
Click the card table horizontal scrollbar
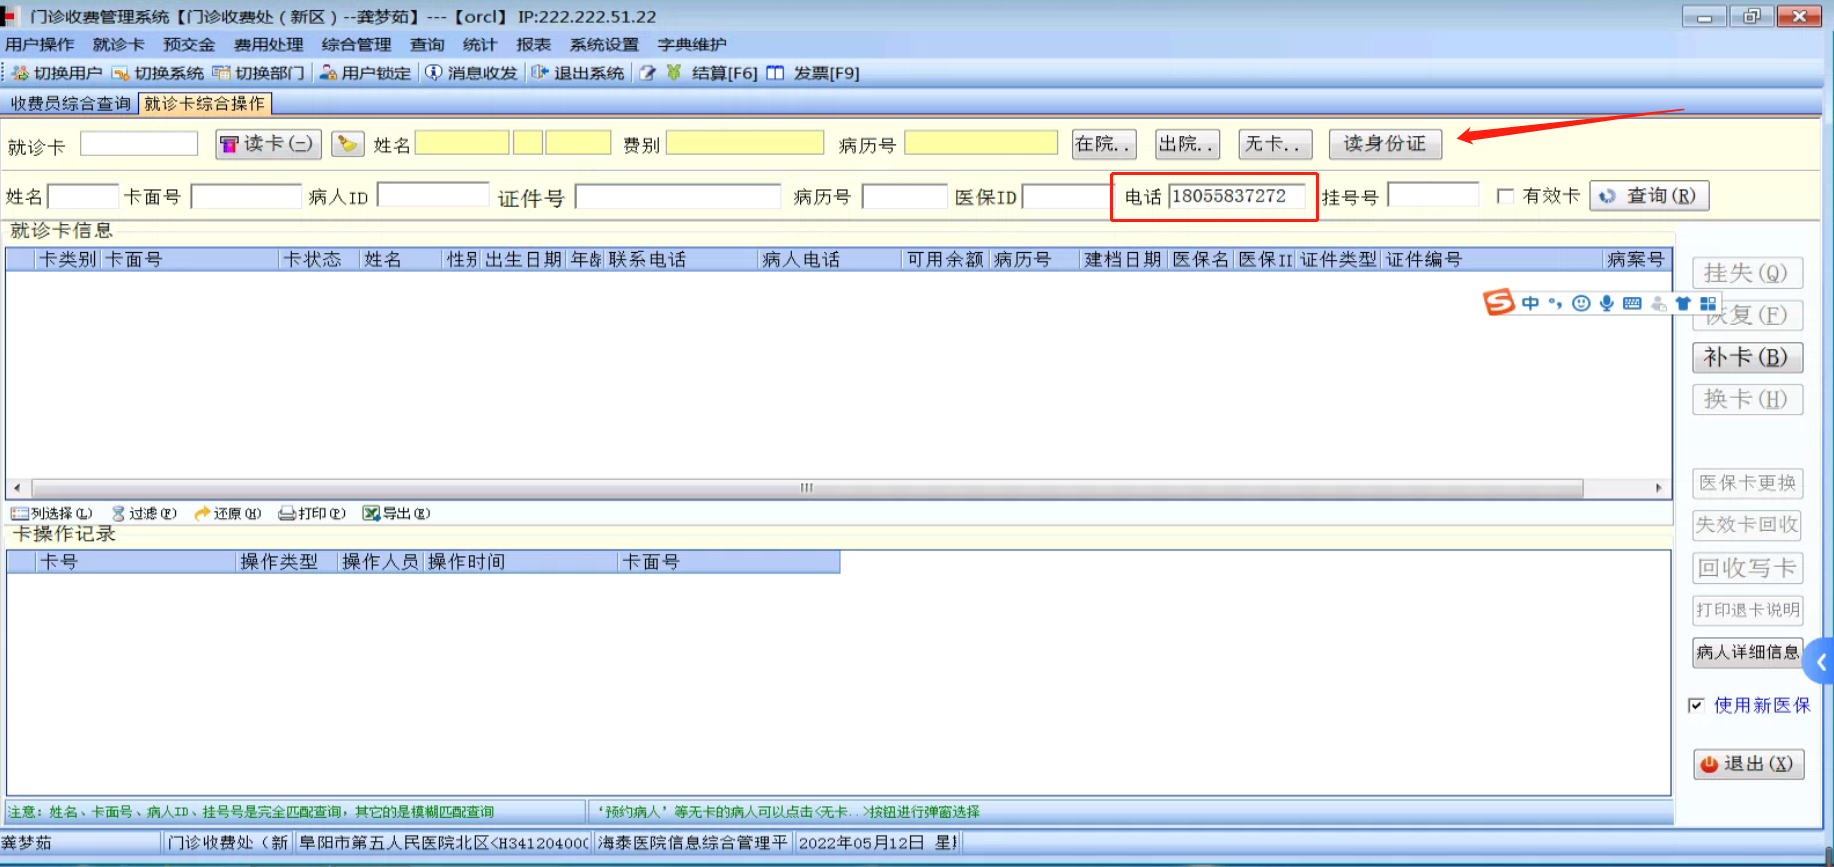point(807,488)
